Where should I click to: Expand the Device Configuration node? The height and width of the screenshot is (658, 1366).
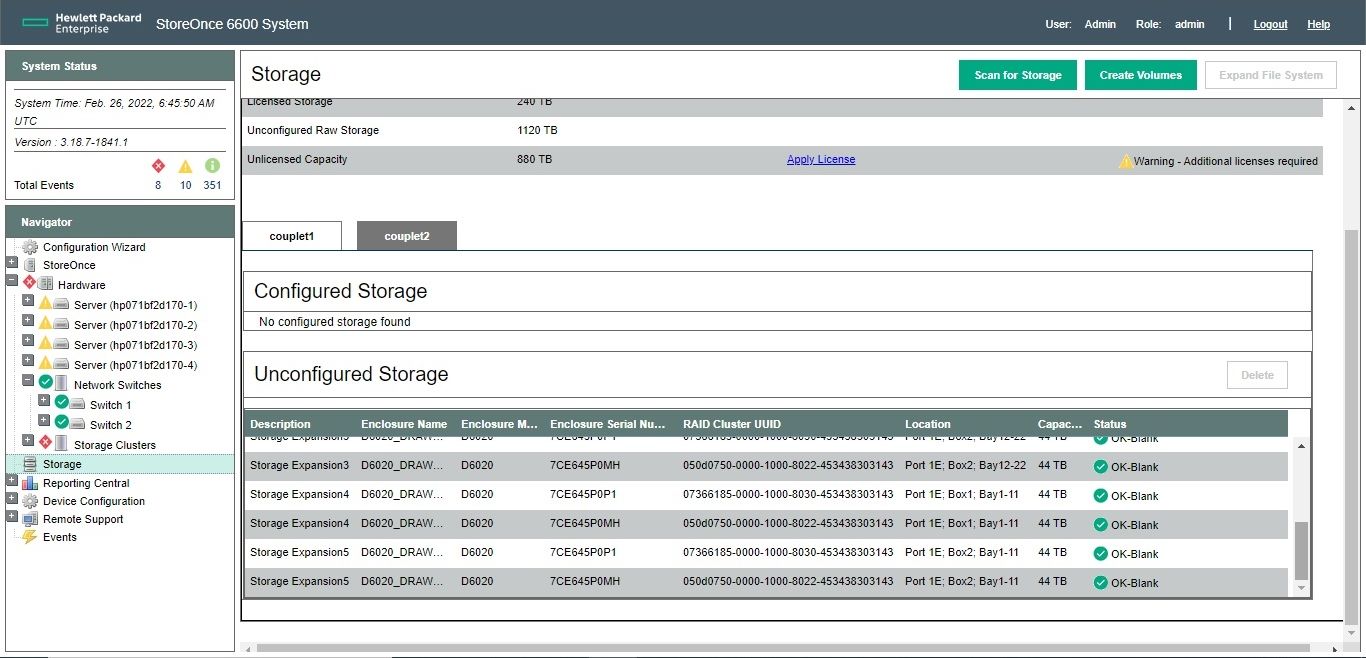click(12, 499)
